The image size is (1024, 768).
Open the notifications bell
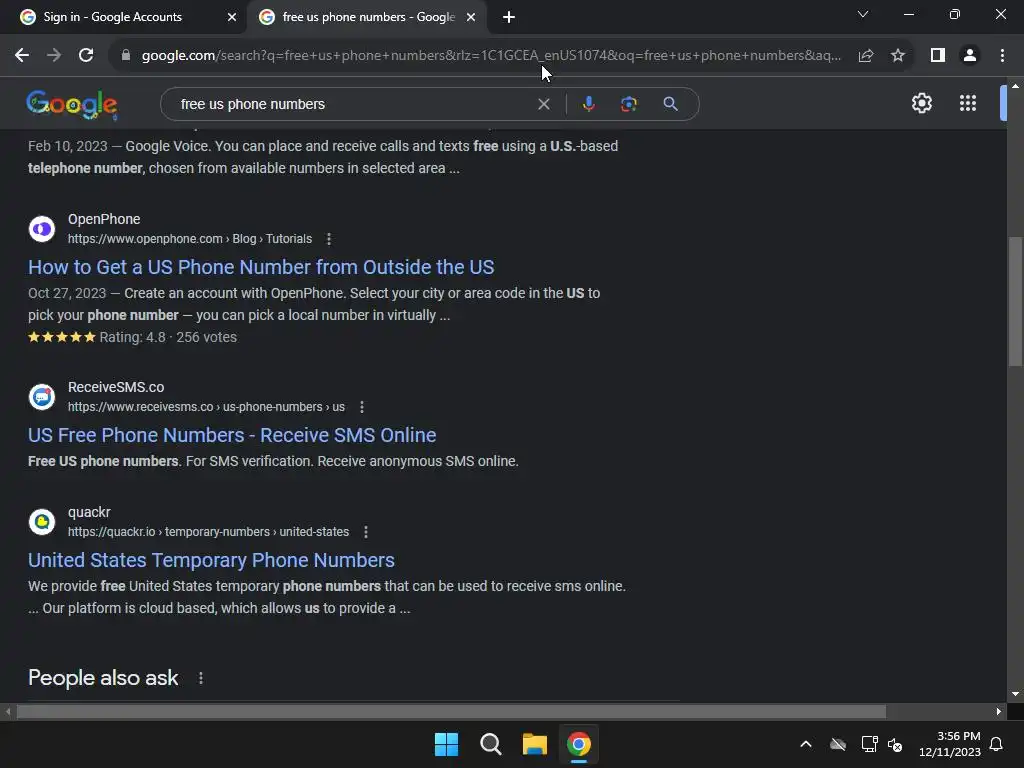pos(996,744)
